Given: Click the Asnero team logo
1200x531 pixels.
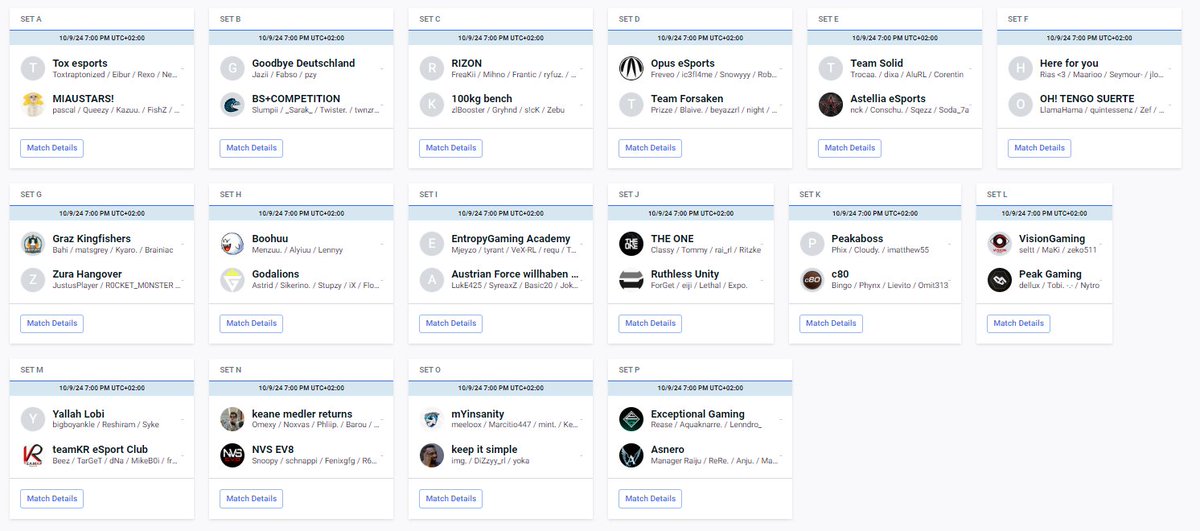Looking at the screenshot, I should (632, 455).
